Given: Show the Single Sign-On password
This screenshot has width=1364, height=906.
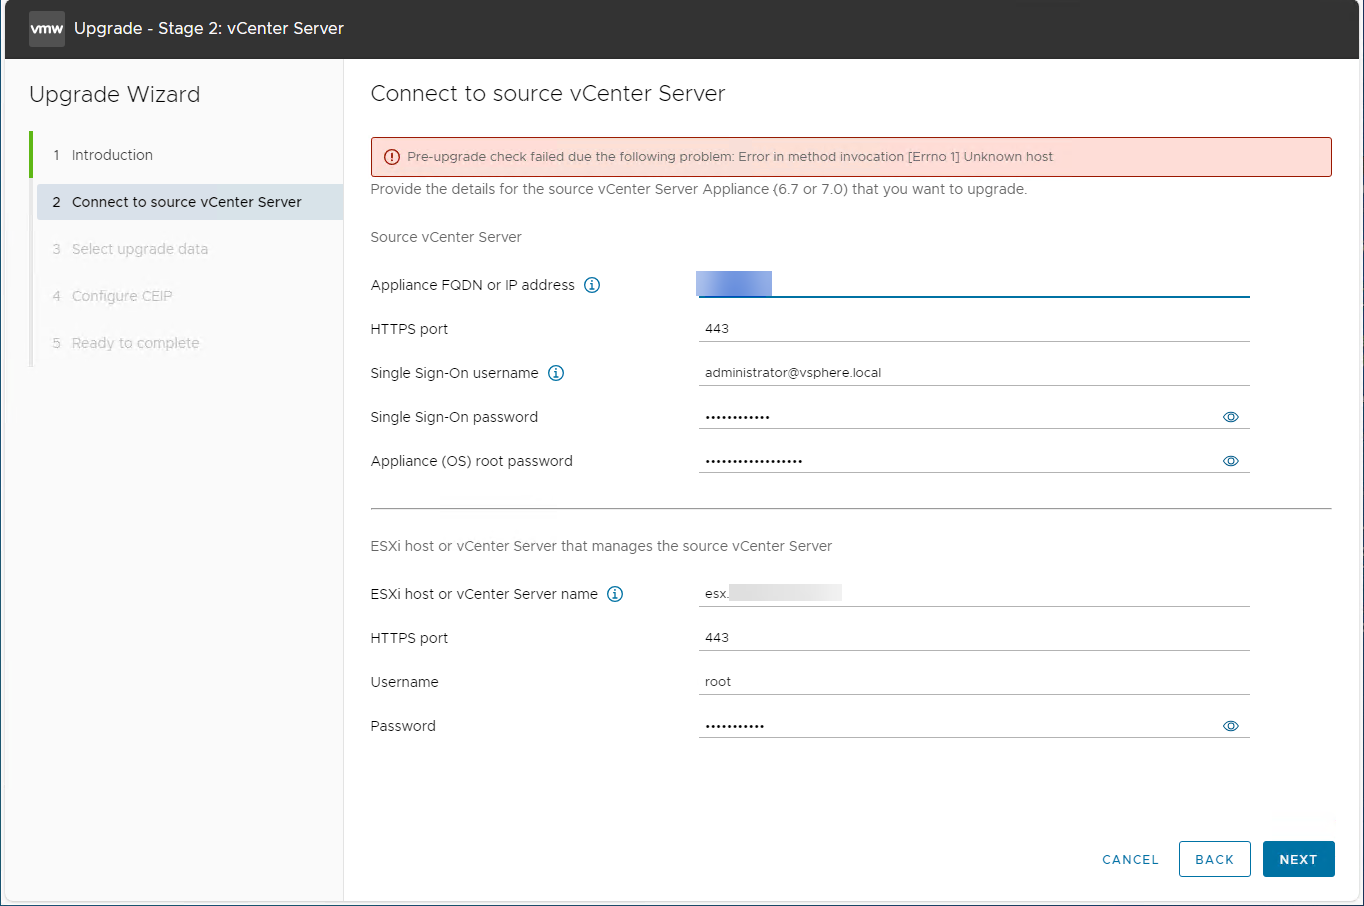Looking at the screenshot, I should 1231,417.
